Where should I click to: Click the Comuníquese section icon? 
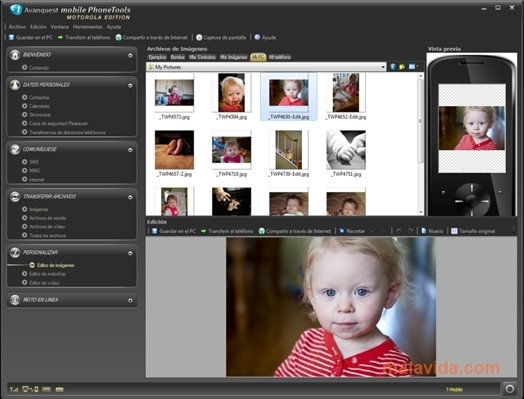point(15,149)
